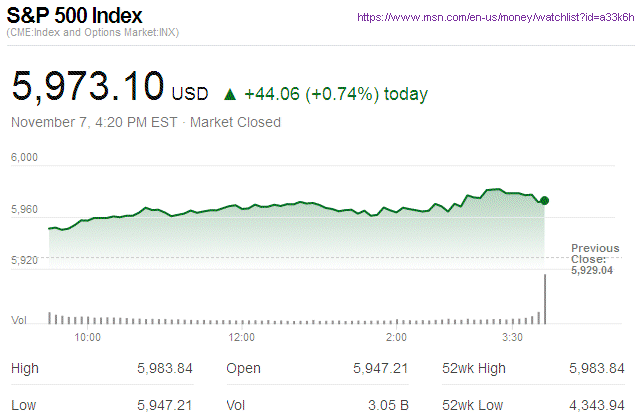This screenshot has height=420, width=640.
Task: Click the 12:00 time axis label
Action: [x=243, y=337]
